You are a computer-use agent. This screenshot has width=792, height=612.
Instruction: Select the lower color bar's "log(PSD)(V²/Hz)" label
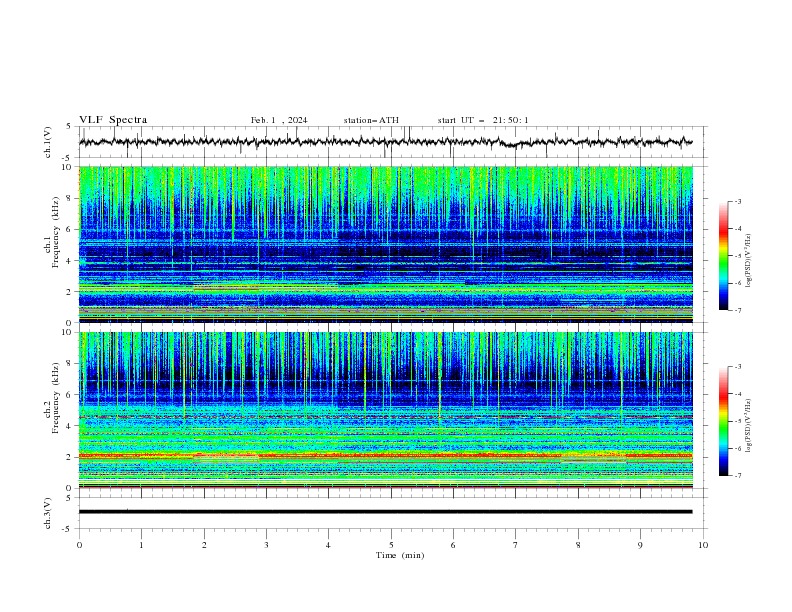[x=749, y=426]
